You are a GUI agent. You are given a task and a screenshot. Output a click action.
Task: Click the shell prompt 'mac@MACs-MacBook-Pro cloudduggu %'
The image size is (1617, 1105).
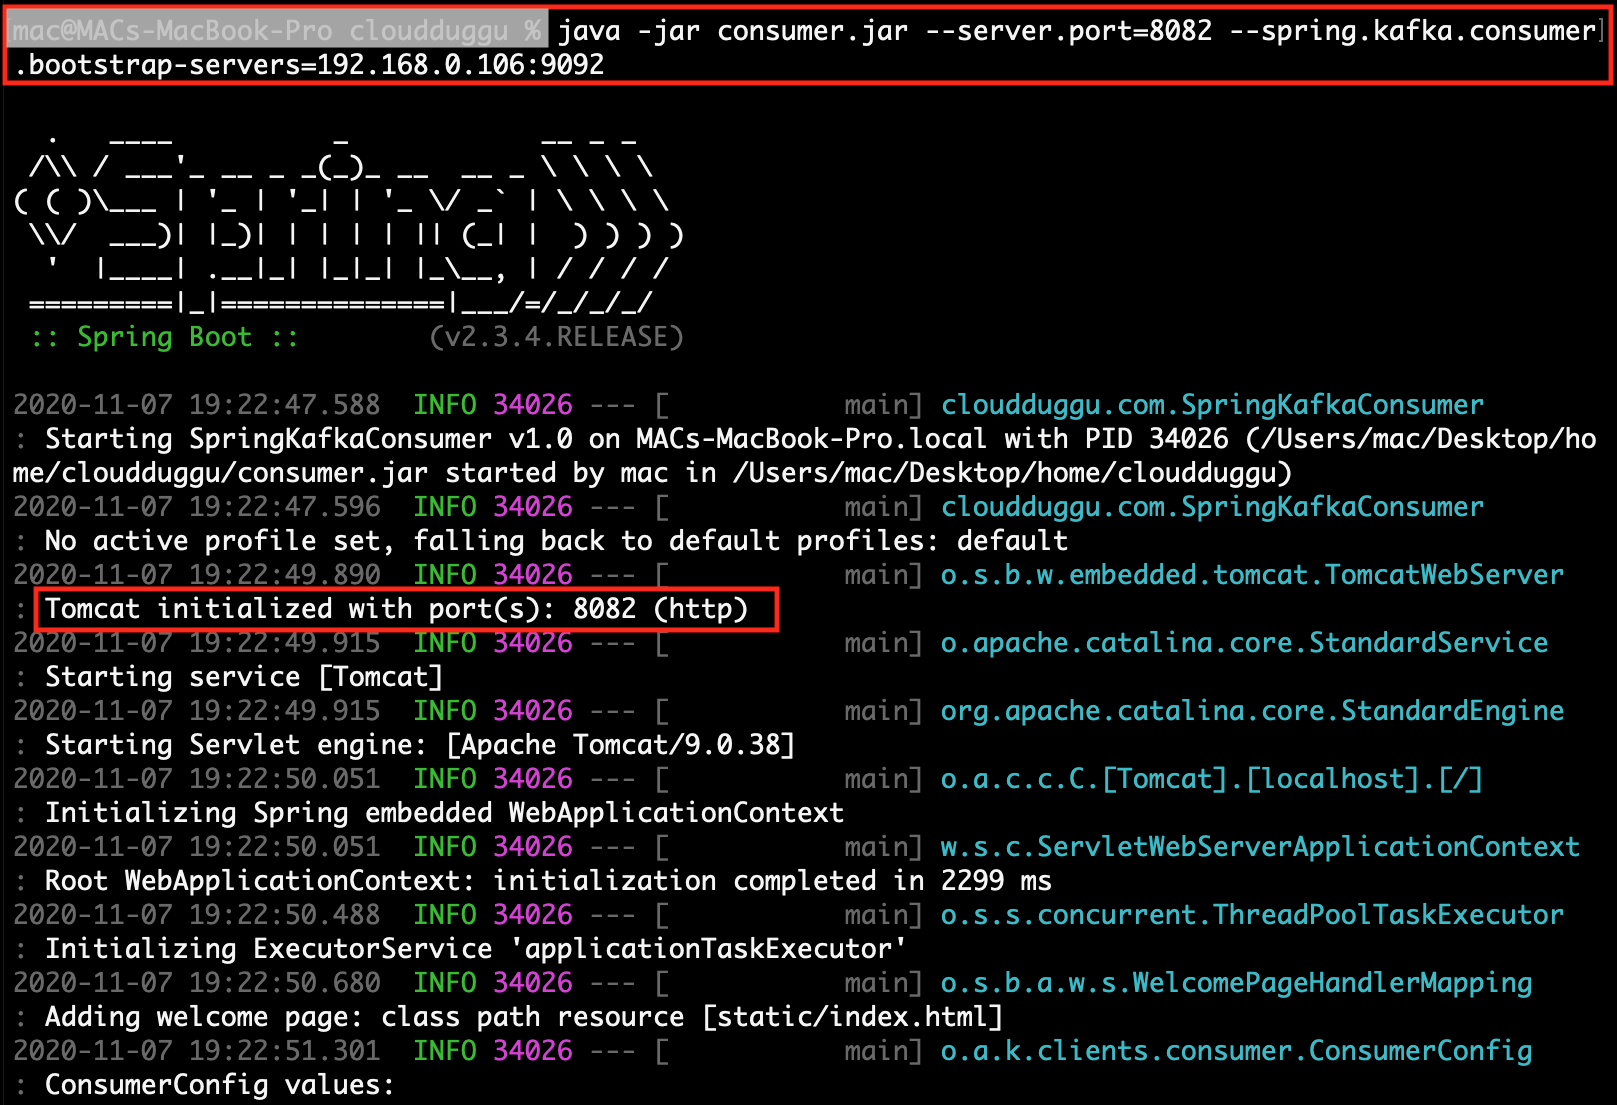[x=277, y=31]
